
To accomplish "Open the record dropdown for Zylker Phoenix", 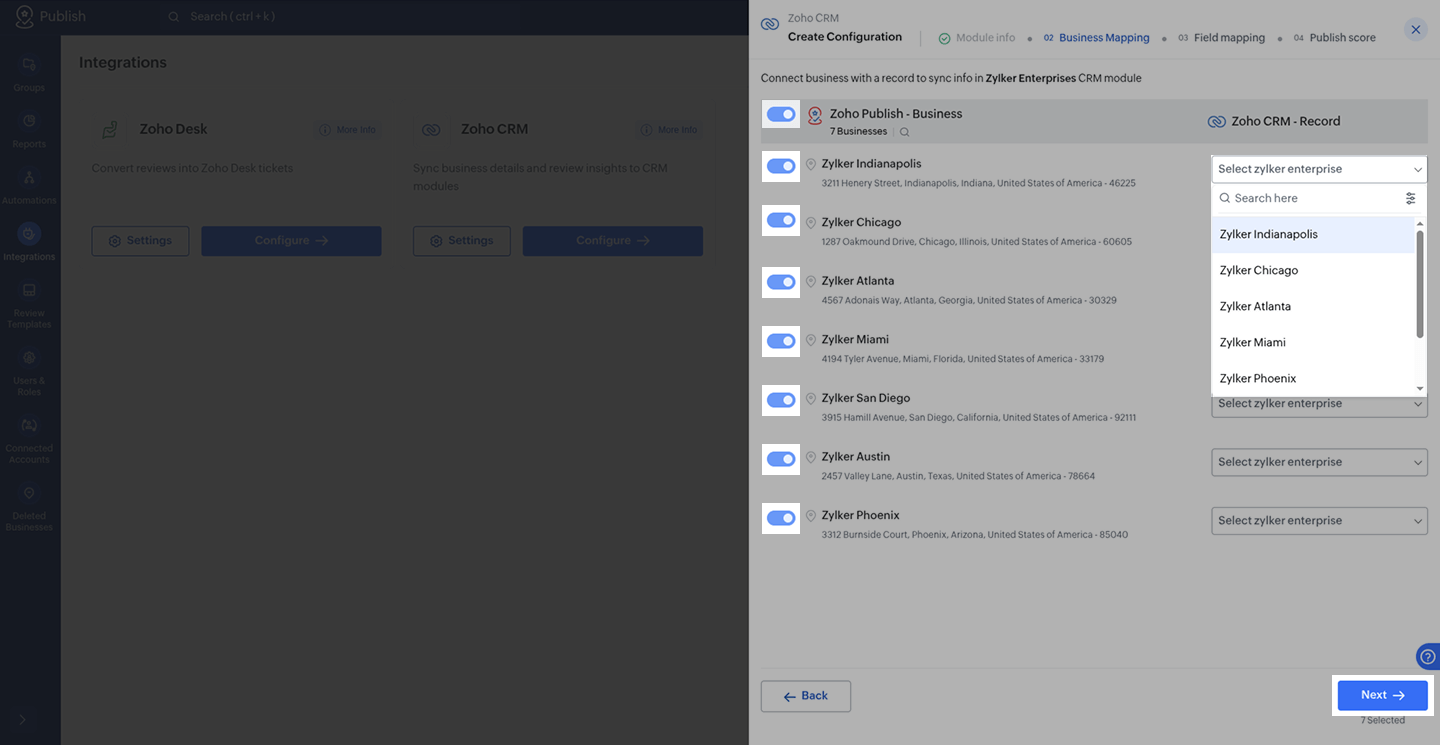I will [x=1319, y=521].
